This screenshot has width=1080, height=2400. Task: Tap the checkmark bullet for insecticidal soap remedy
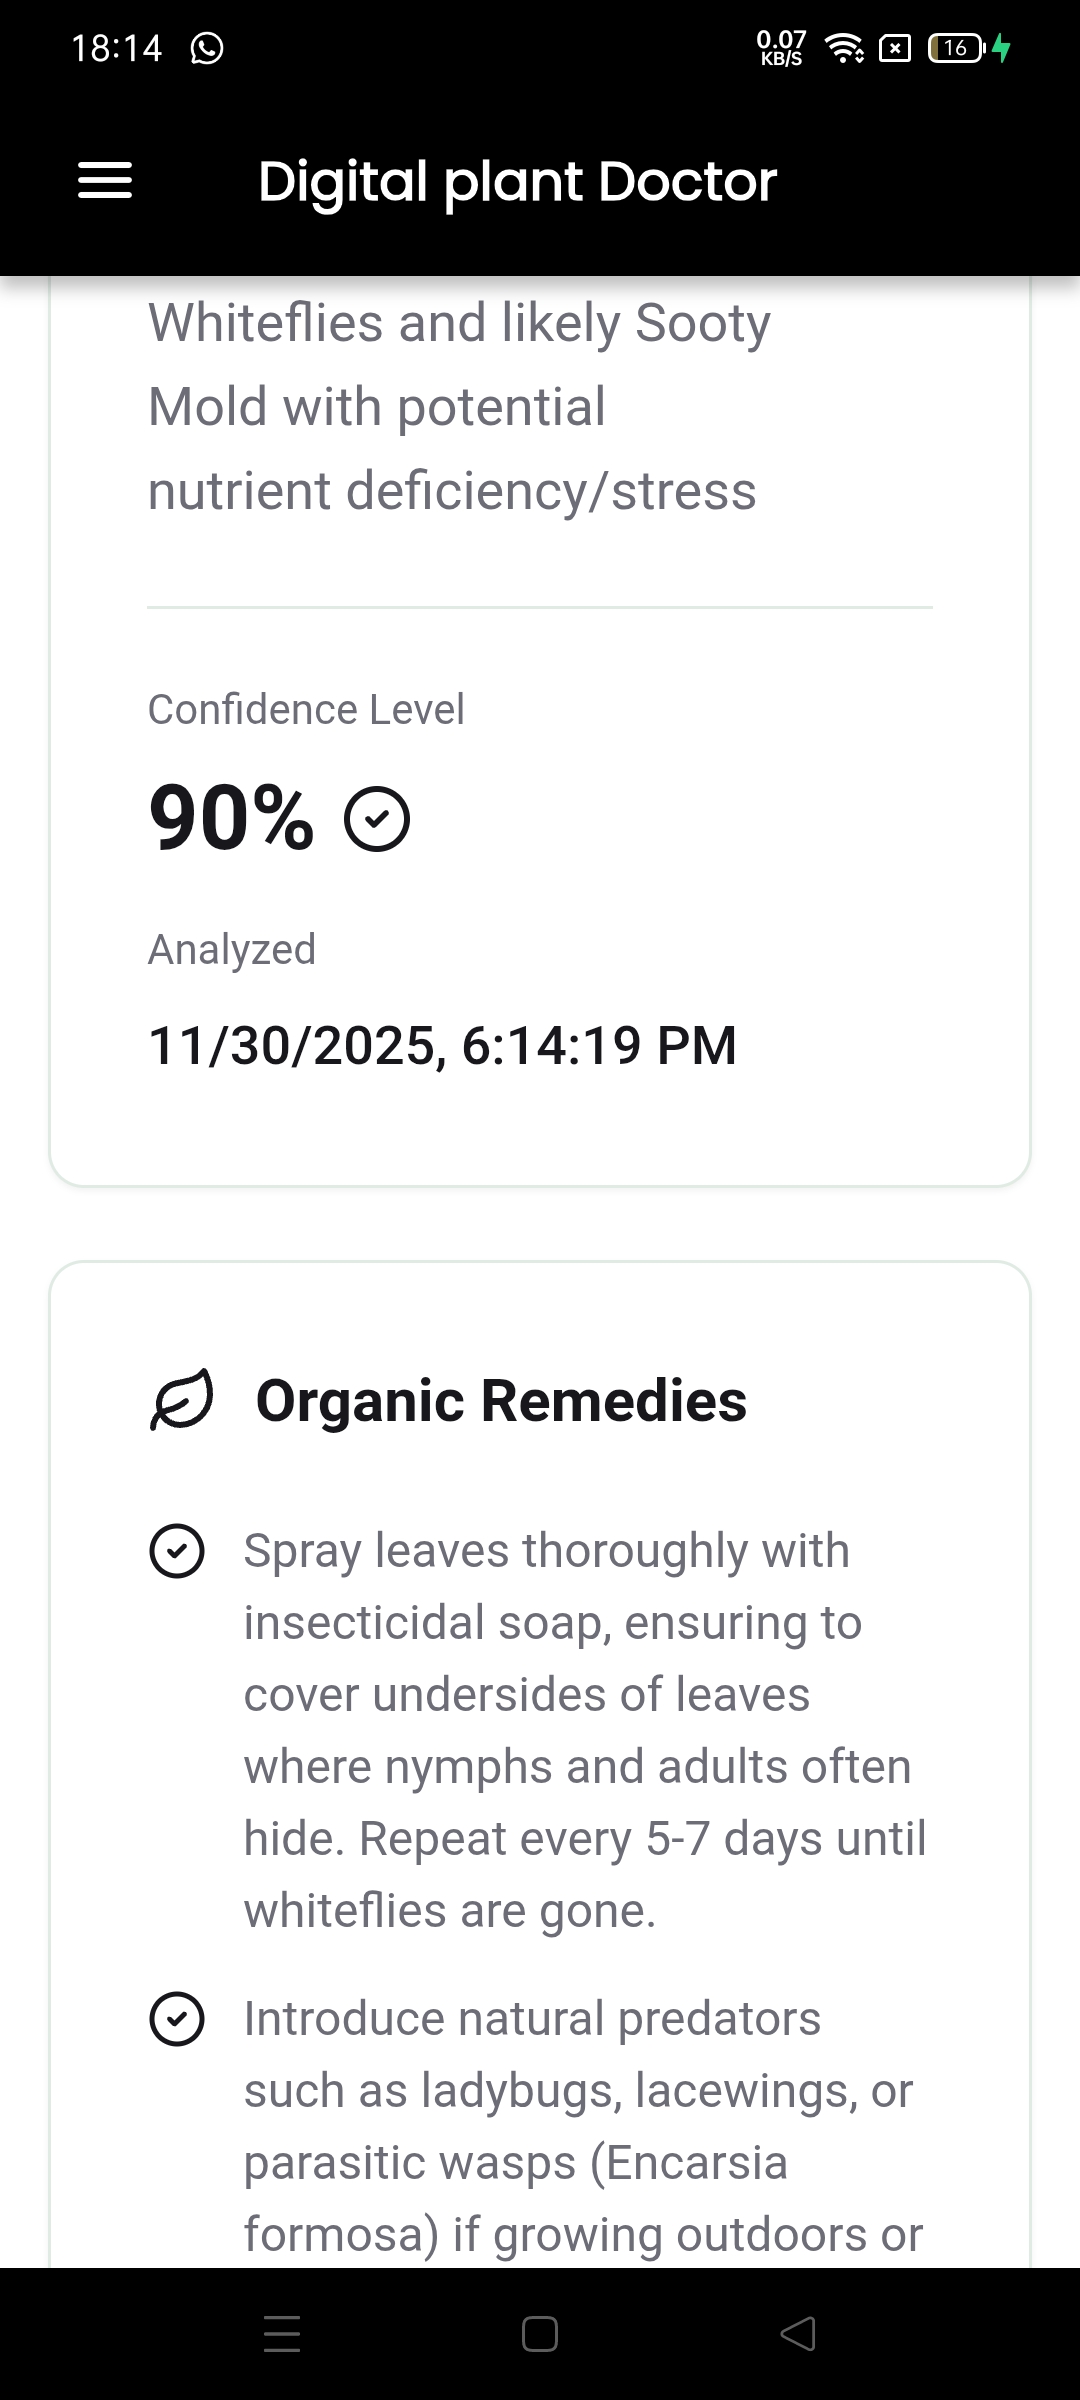click(177, 1551)
